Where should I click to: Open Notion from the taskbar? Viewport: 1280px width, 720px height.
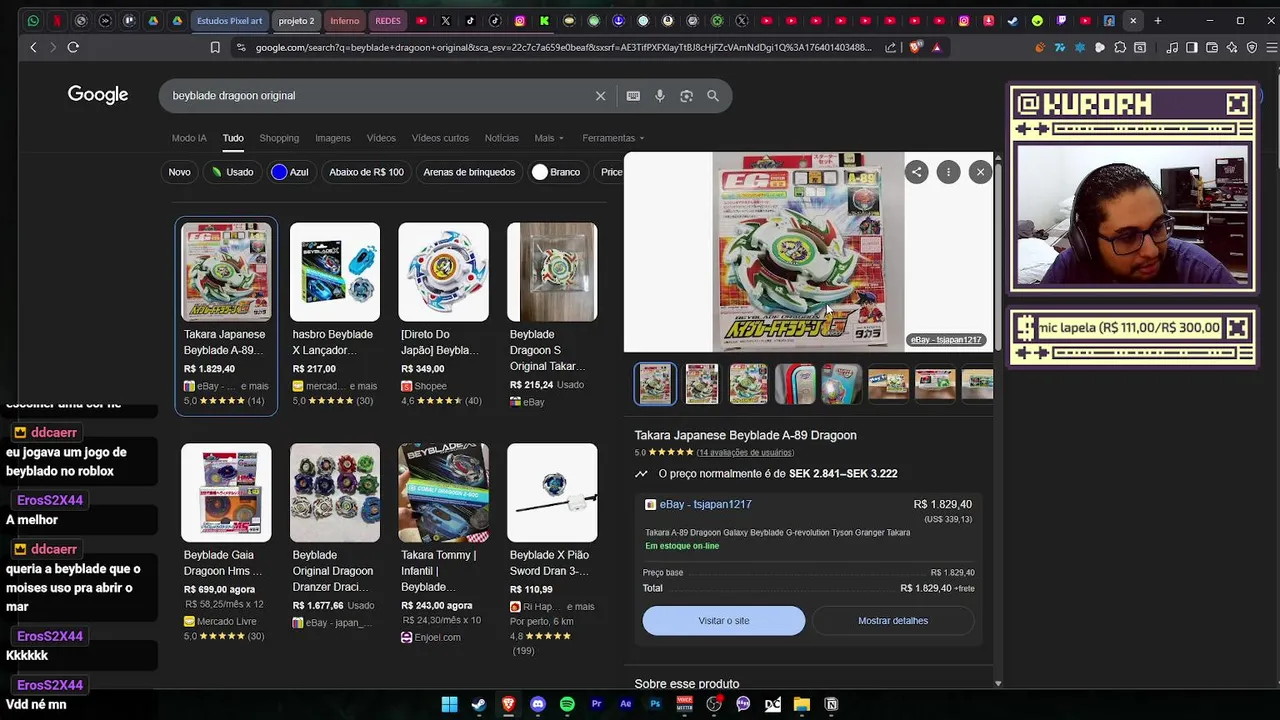pyautogui.click(x=831, y=704)
